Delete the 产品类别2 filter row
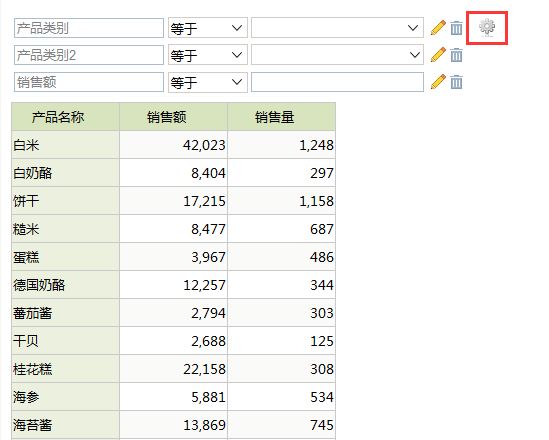Viewport: 549px width, 440px height. [x=456, y=55]
